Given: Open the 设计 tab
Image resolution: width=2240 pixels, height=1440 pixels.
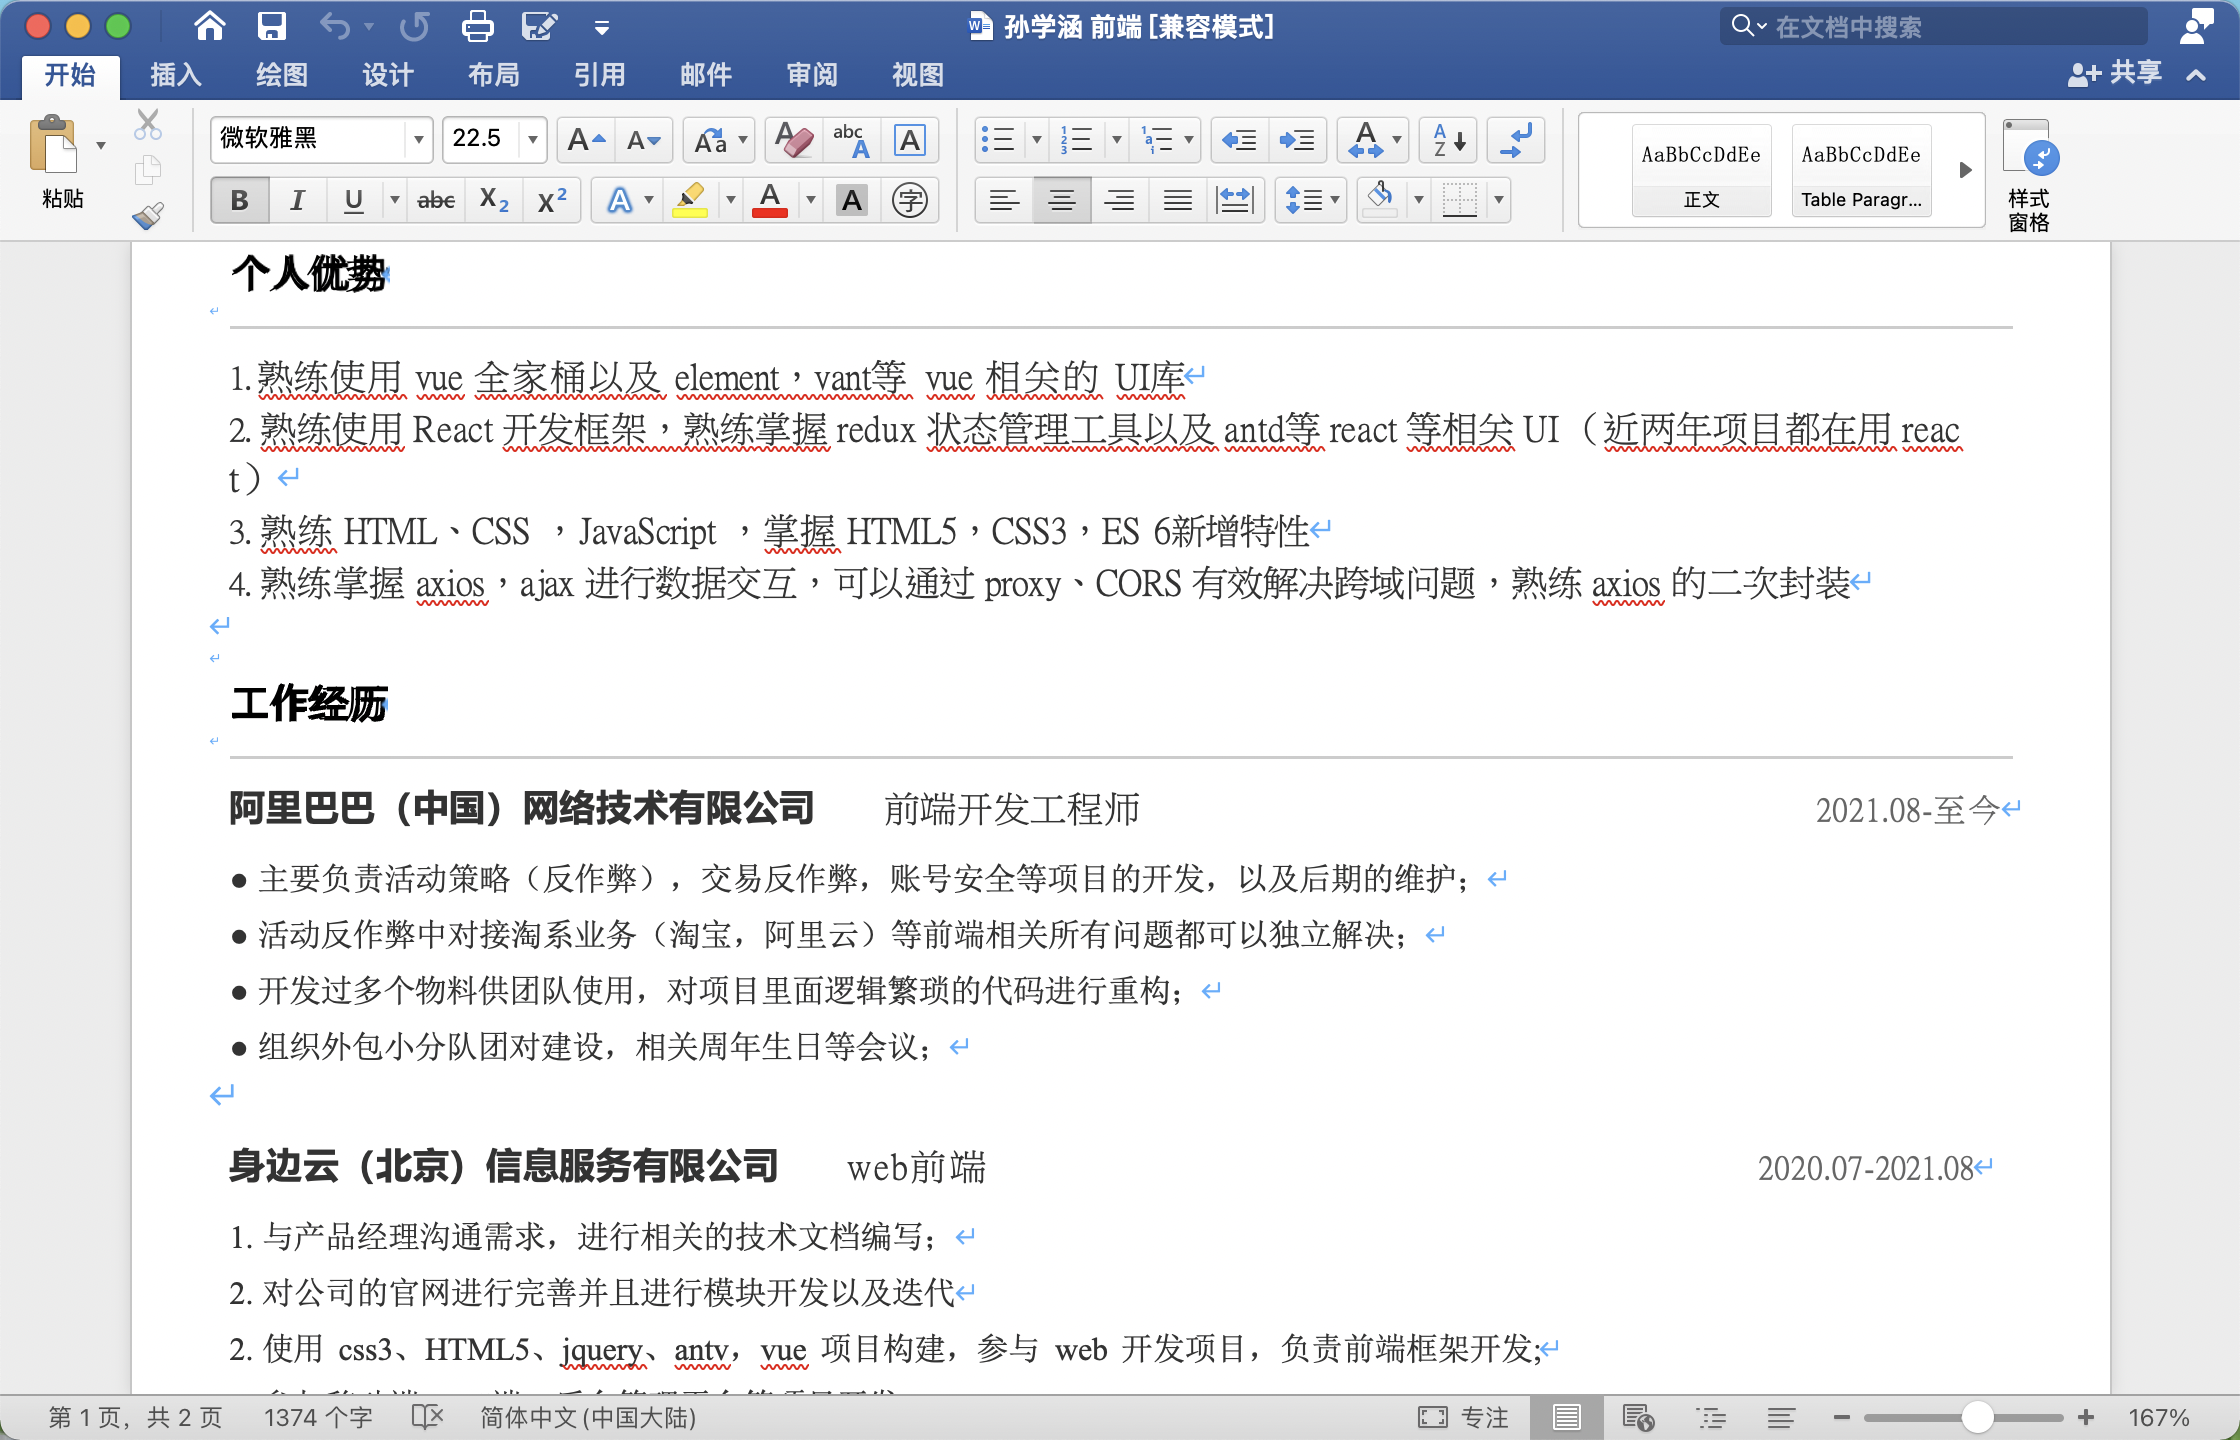Looking at the screenshot, I should (x=388, y=75).
